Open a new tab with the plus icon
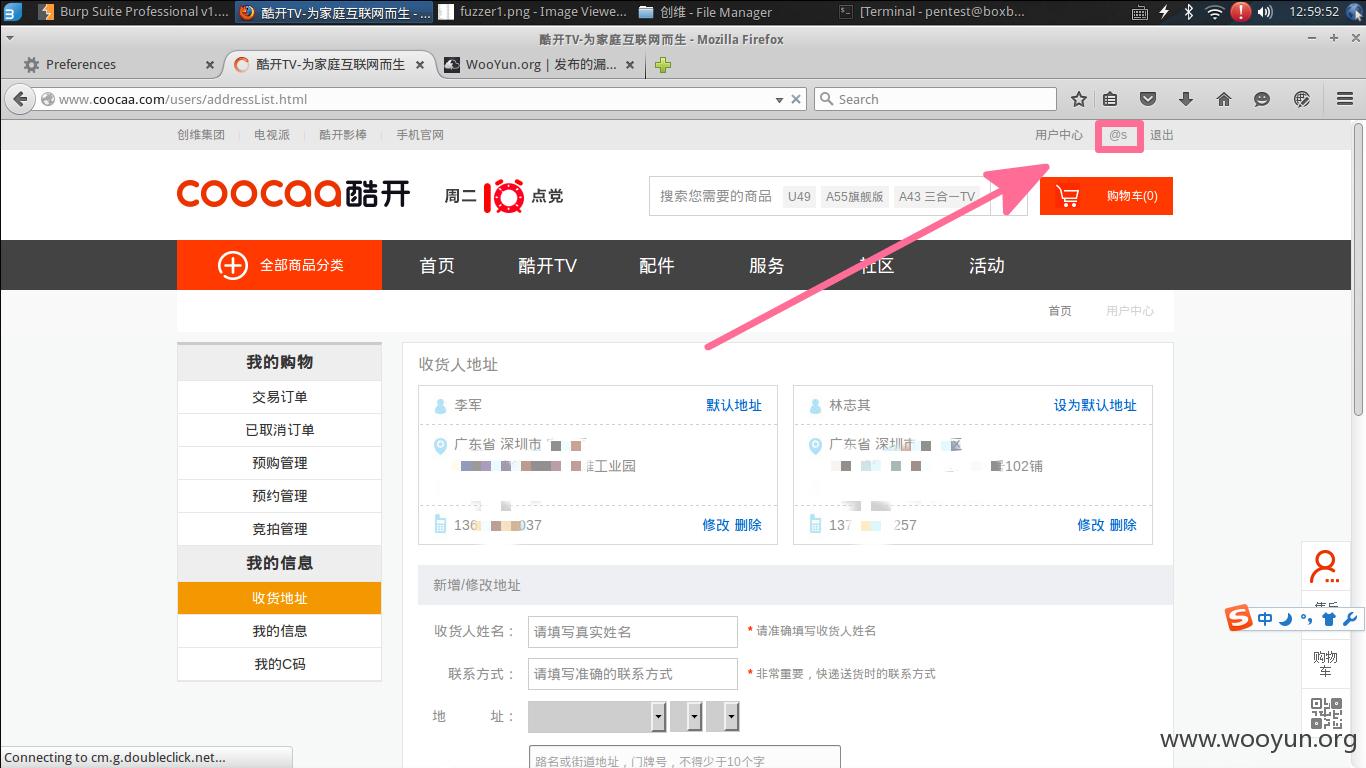1366x768 pixels. click(x=663, y=65)
